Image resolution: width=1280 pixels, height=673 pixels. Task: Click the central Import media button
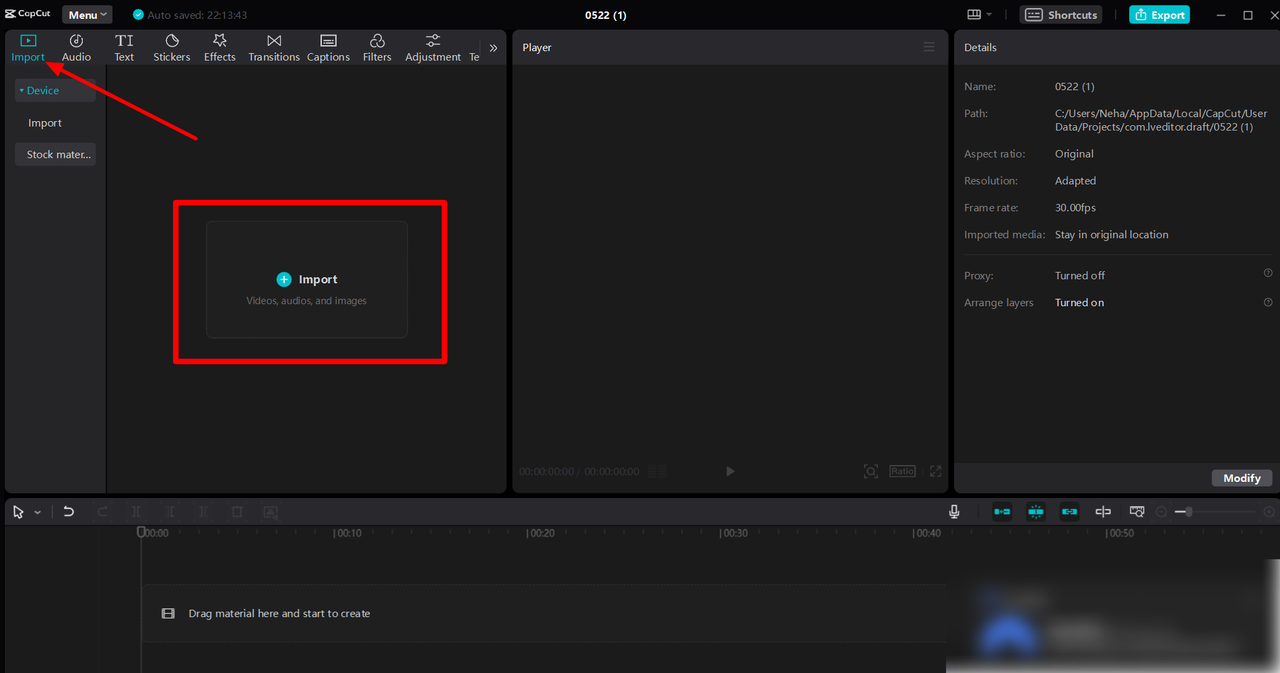point(307,280)
